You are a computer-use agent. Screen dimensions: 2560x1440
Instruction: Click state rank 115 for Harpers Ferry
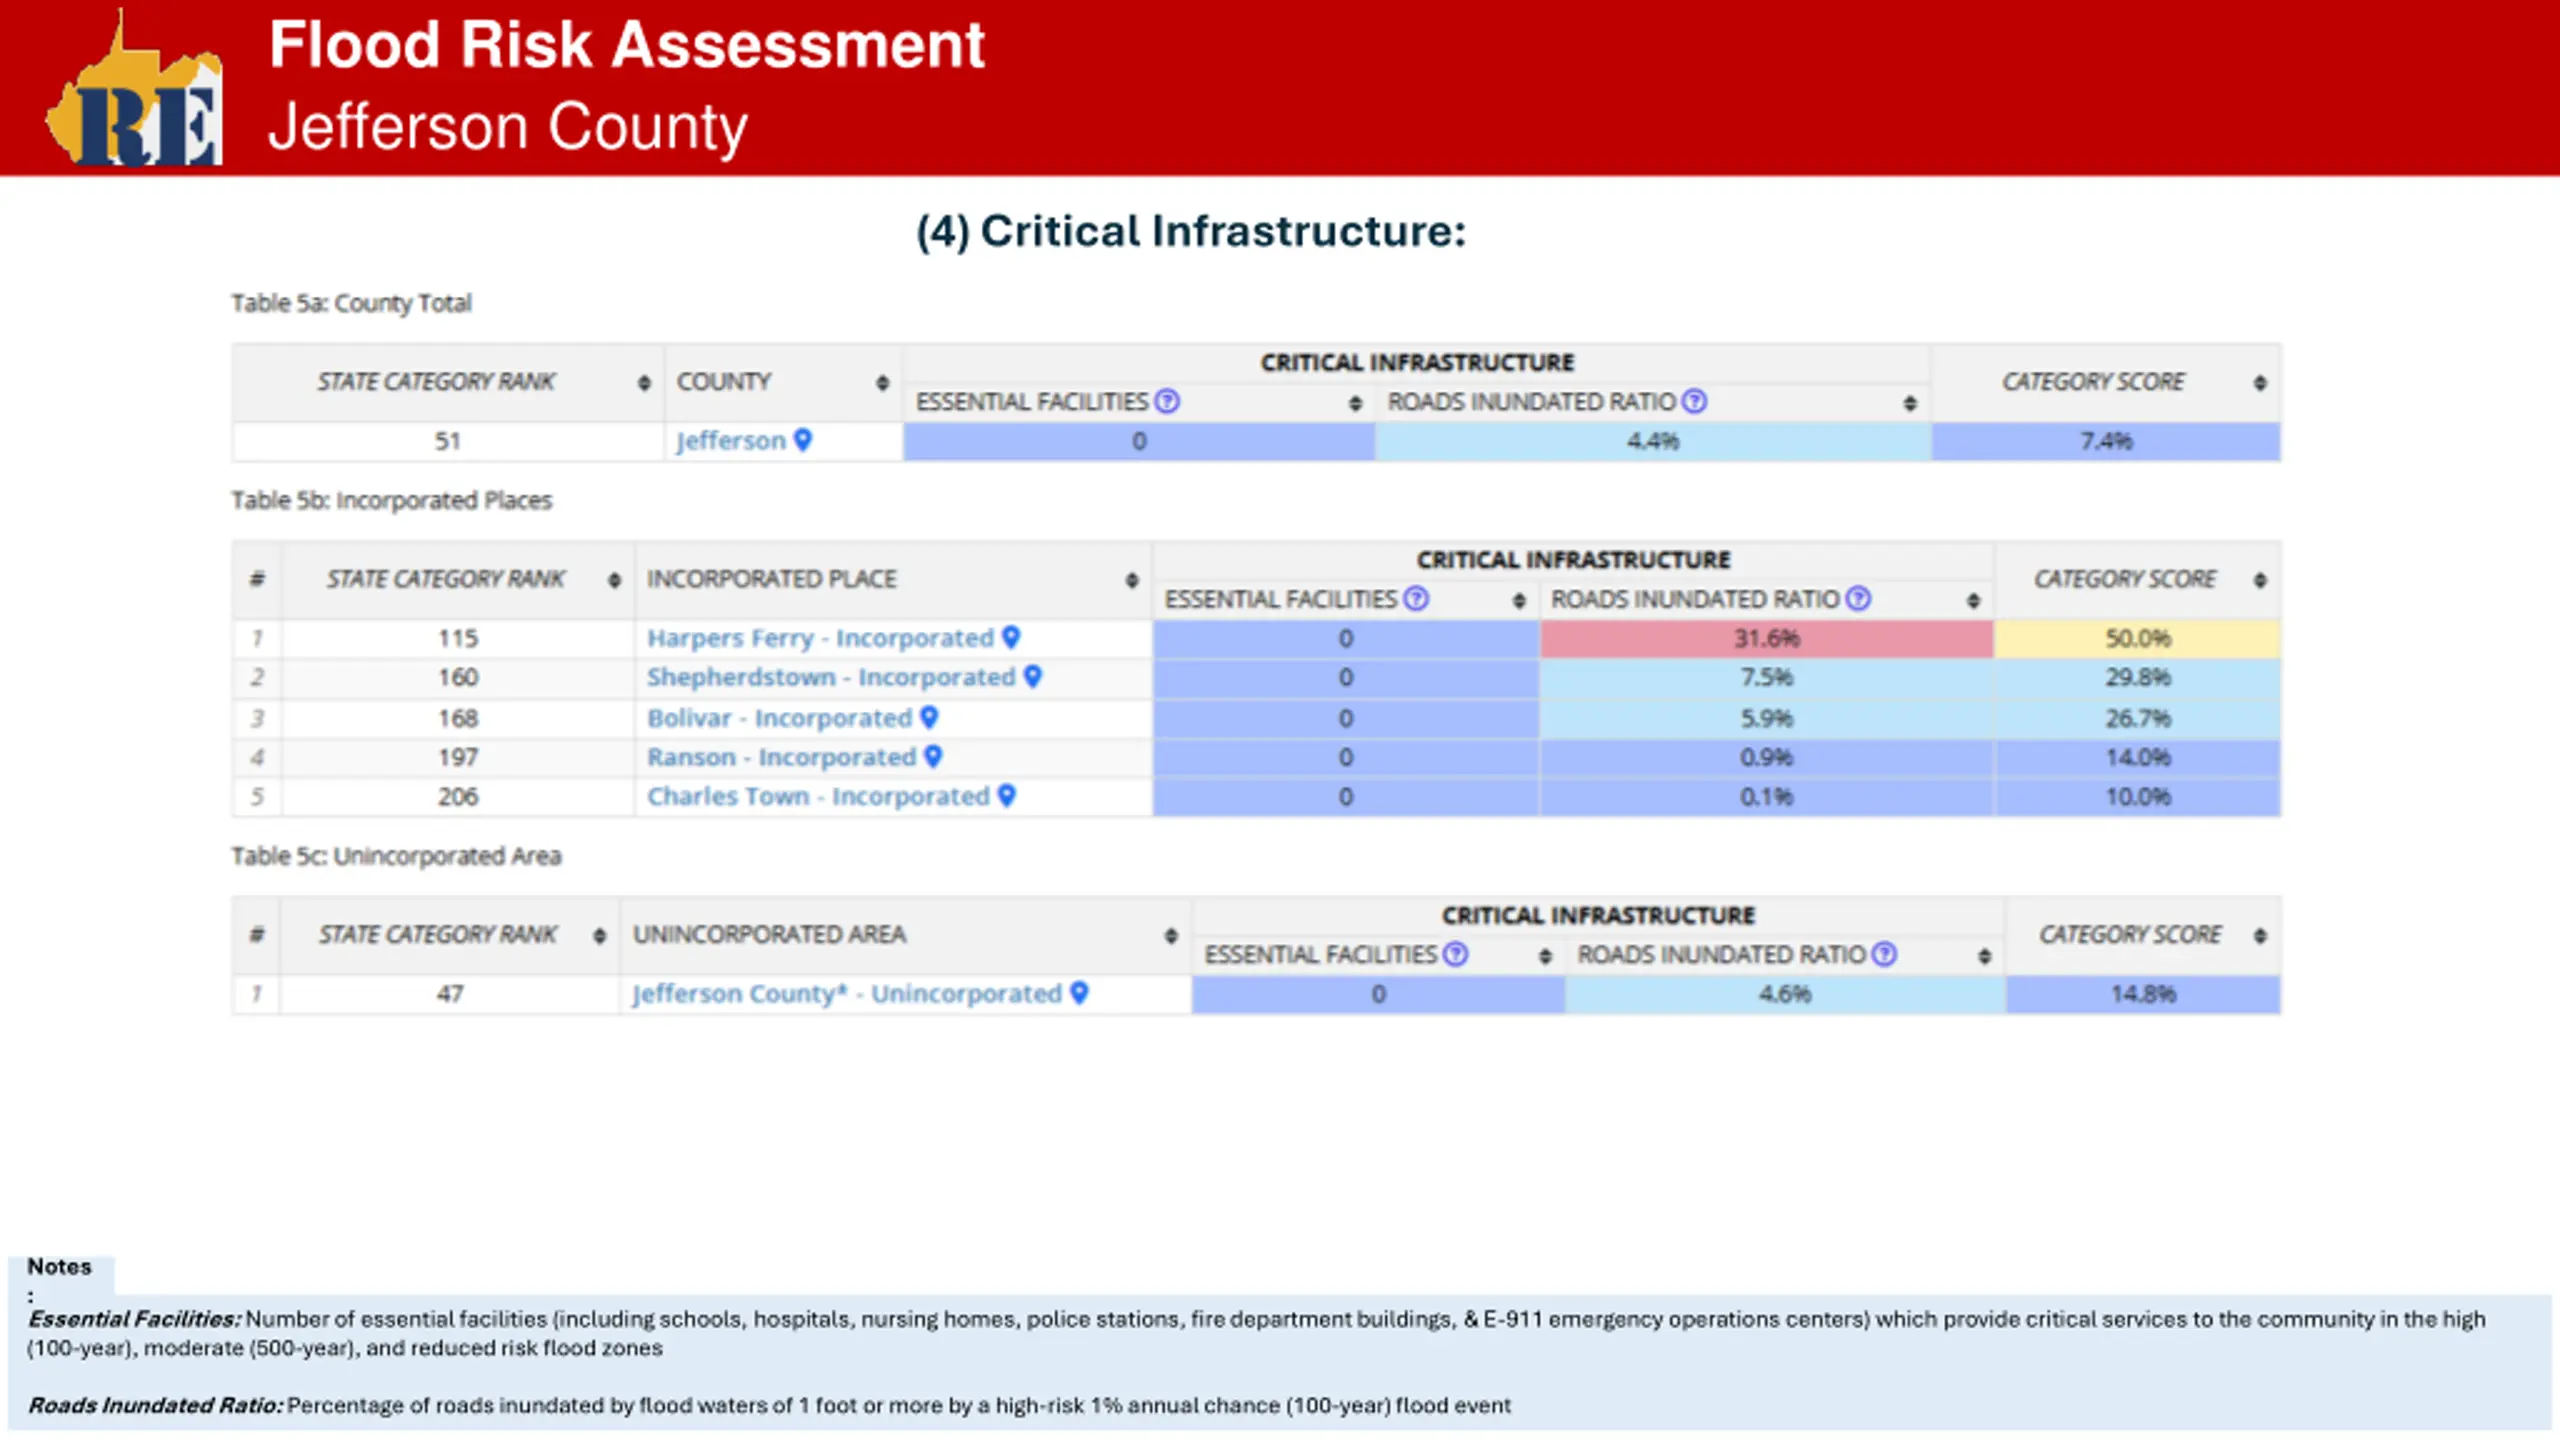tap(458, 638)
